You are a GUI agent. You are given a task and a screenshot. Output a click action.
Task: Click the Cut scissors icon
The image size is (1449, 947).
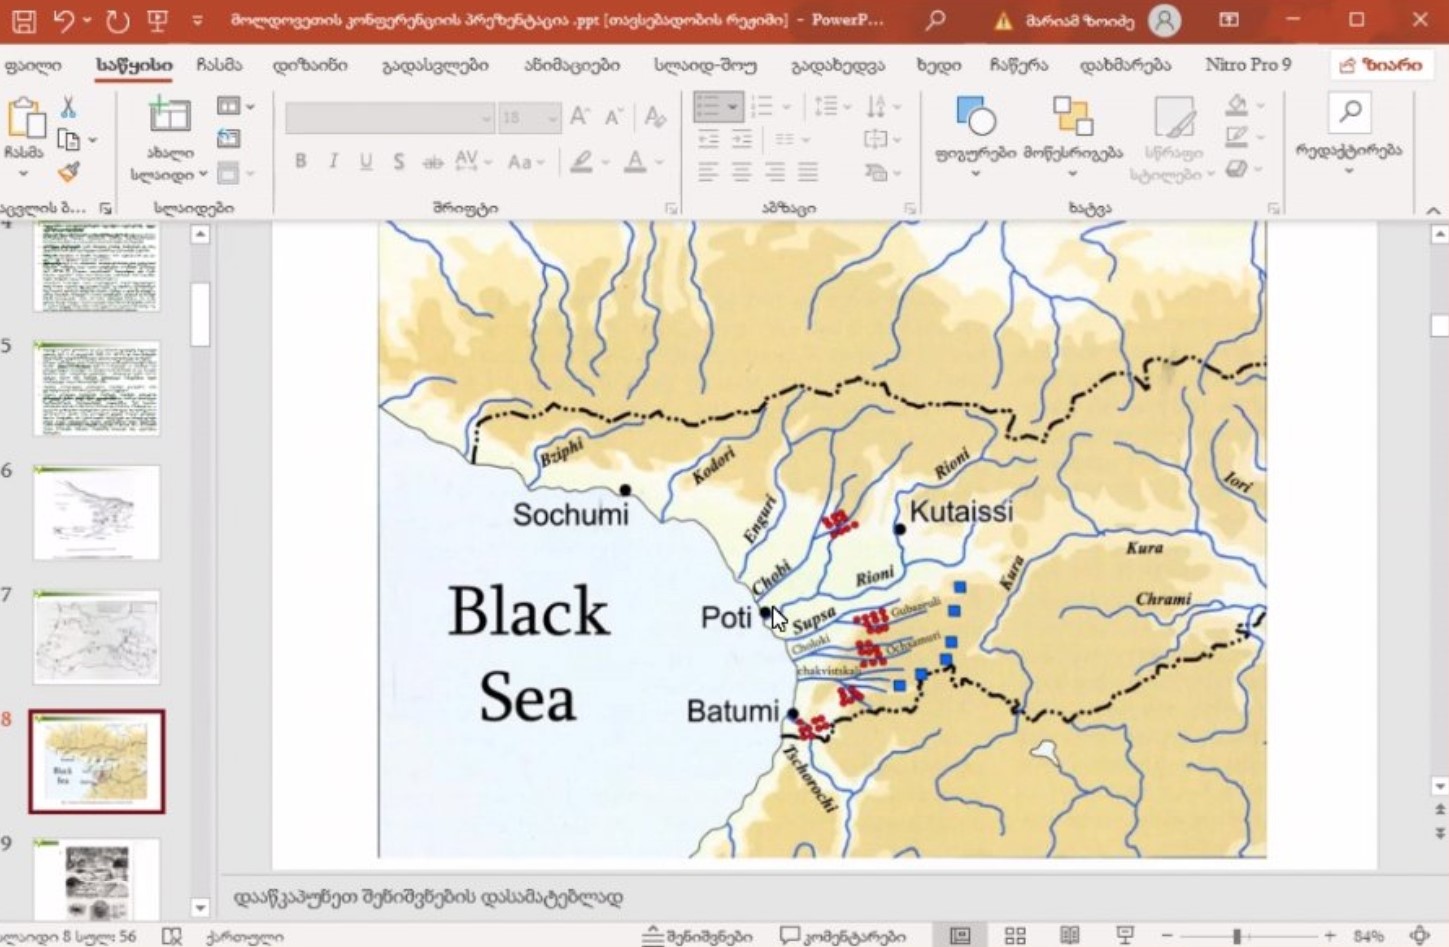coord(68,107)
